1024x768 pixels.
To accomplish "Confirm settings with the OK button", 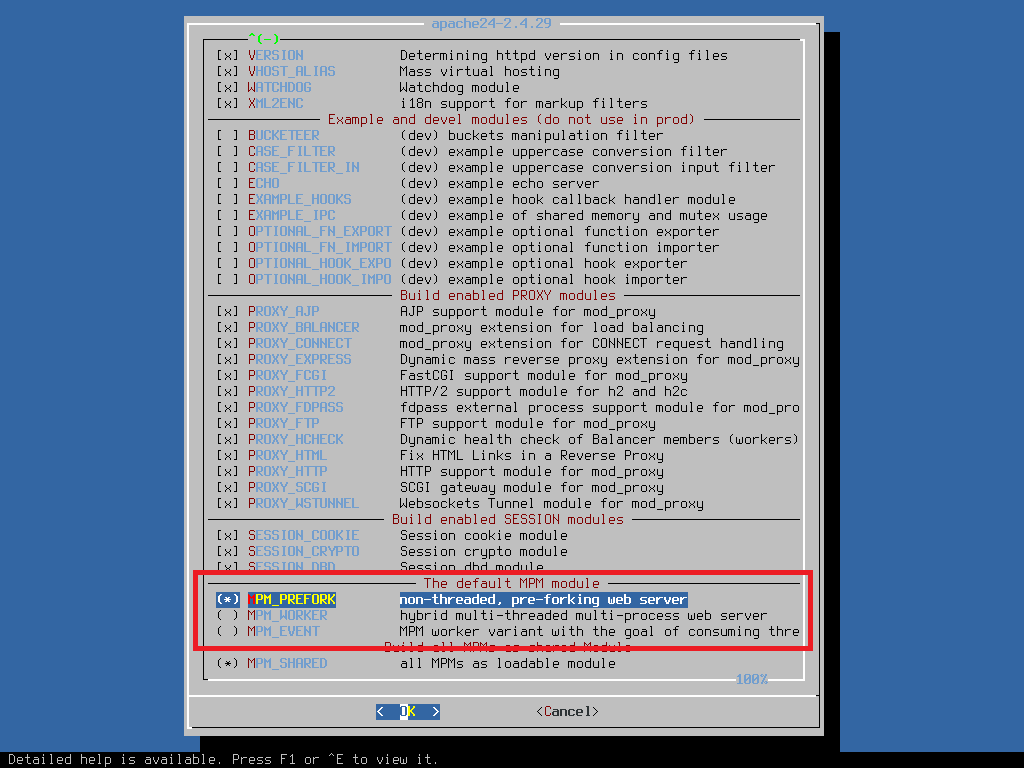I will pyautogui.click(x=408, y=711).
